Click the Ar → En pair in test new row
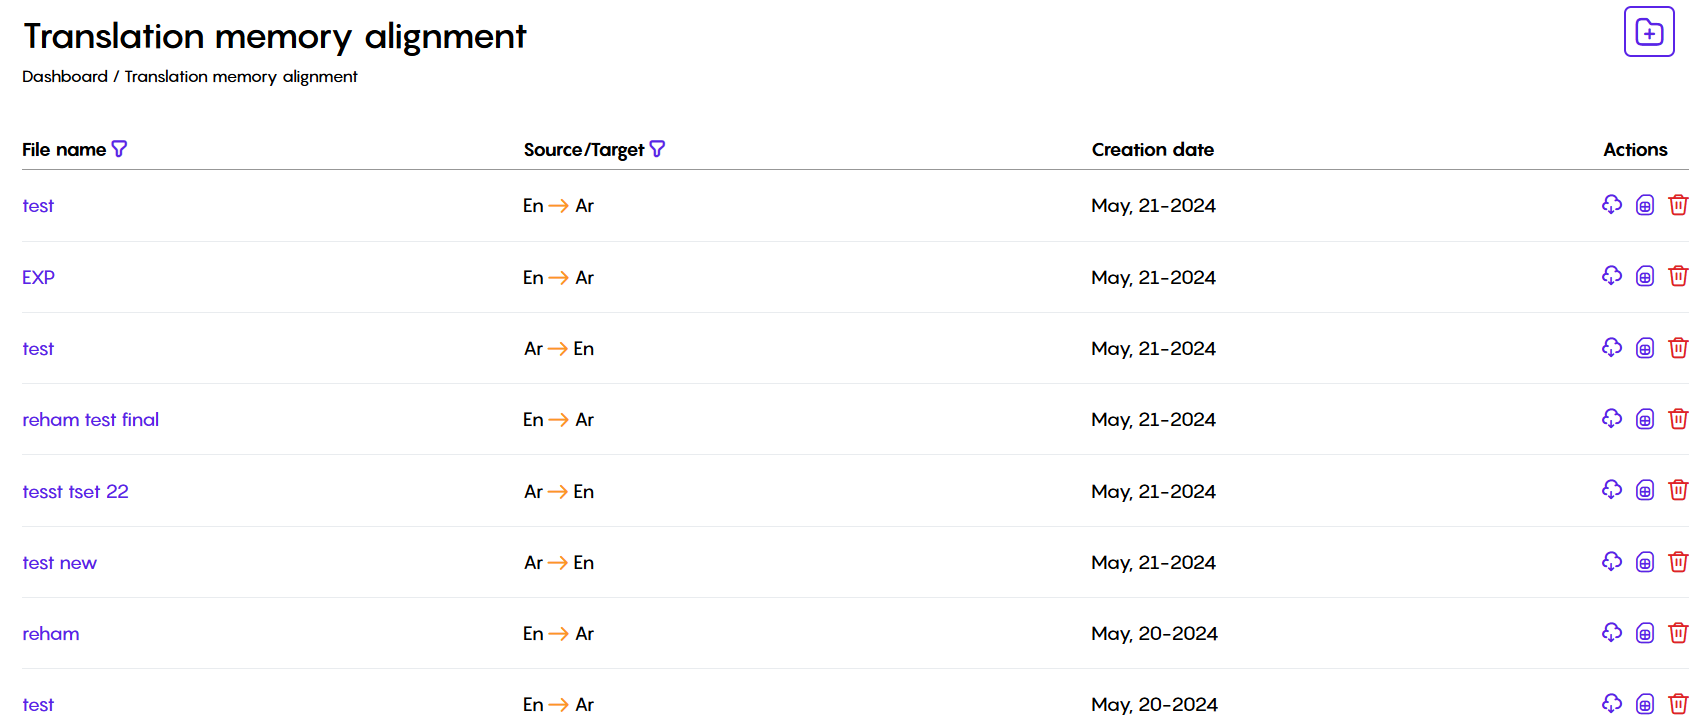 559,563
